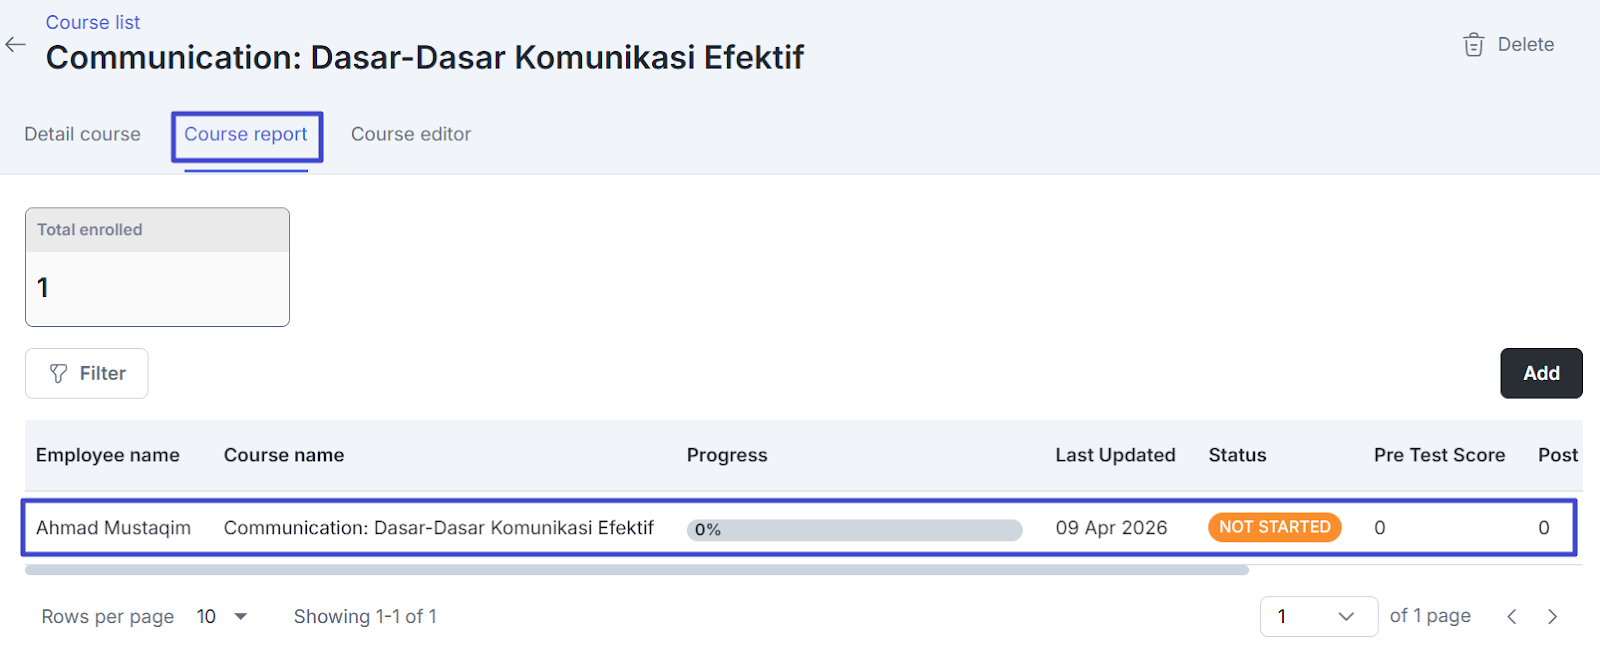
Task: Click the Progress column header
Action: tap(727, 455)
